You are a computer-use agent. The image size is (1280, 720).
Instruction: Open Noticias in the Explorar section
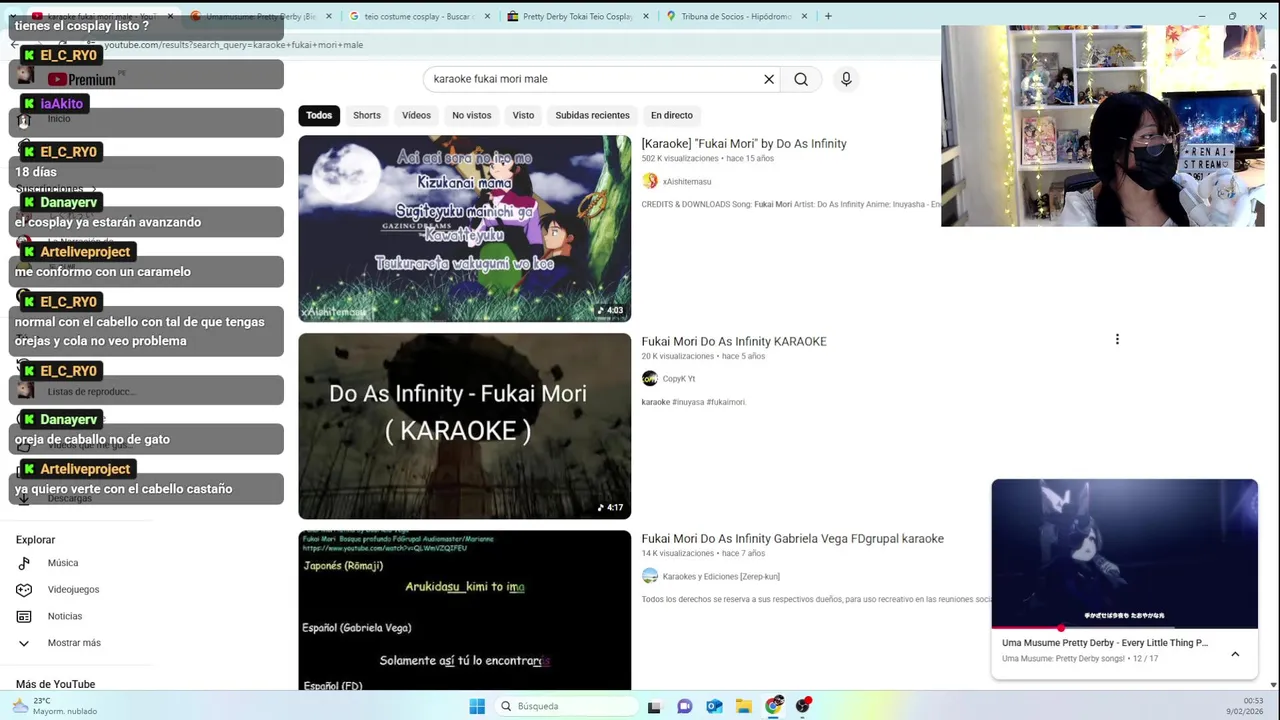[x=65, y=616]
